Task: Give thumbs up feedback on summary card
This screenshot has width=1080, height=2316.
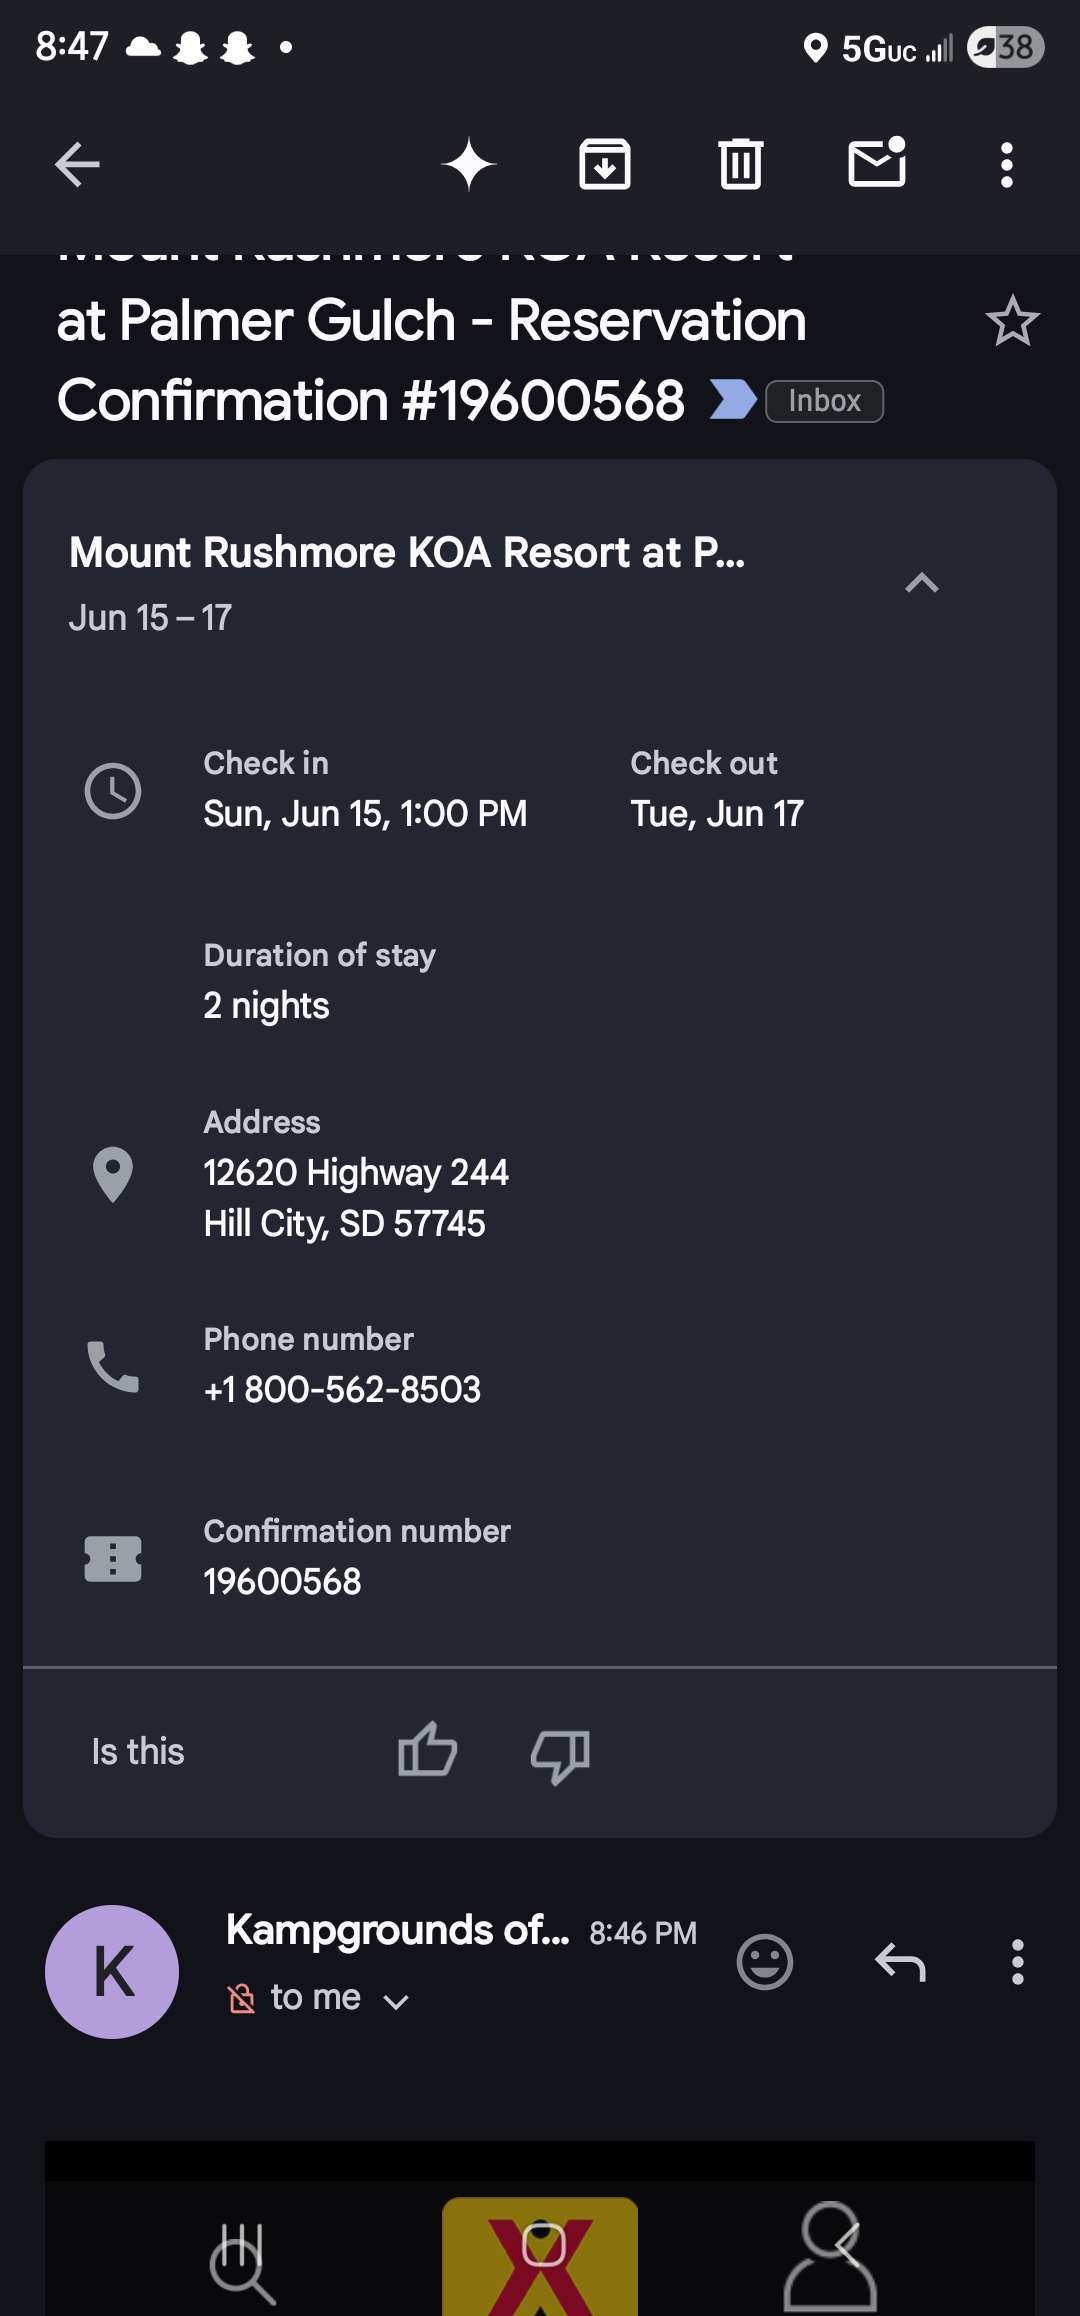Action: pos(428,1750)
